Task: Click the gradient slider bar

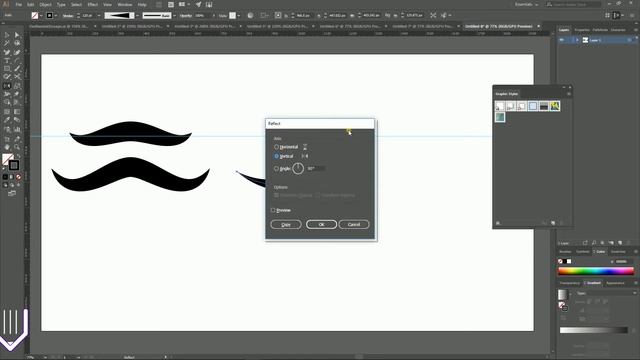Action: pyautogui.click(x=593, y=330)
